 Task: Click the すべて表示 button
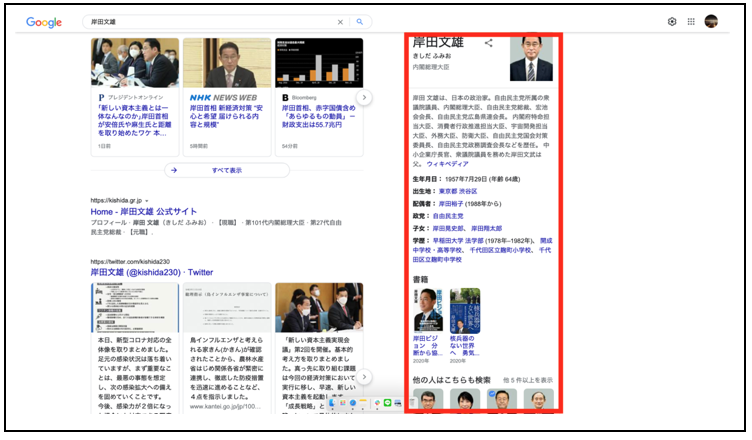227,170
